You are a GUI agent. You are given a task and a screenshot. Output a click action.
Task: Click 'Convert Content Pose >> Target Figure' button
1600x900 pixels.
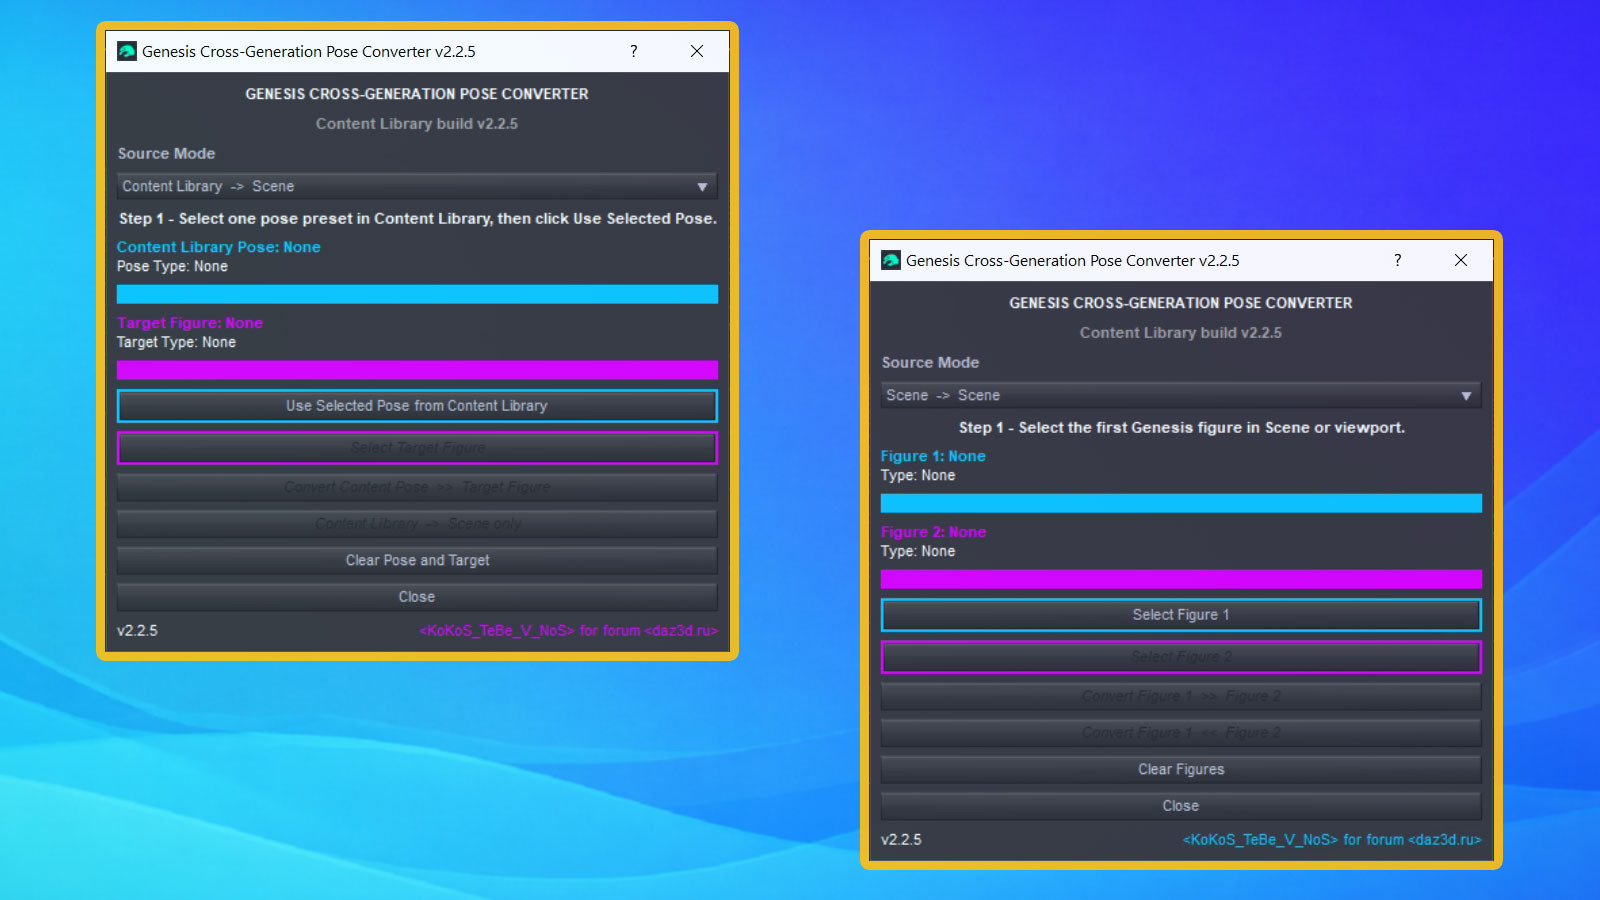417,487
